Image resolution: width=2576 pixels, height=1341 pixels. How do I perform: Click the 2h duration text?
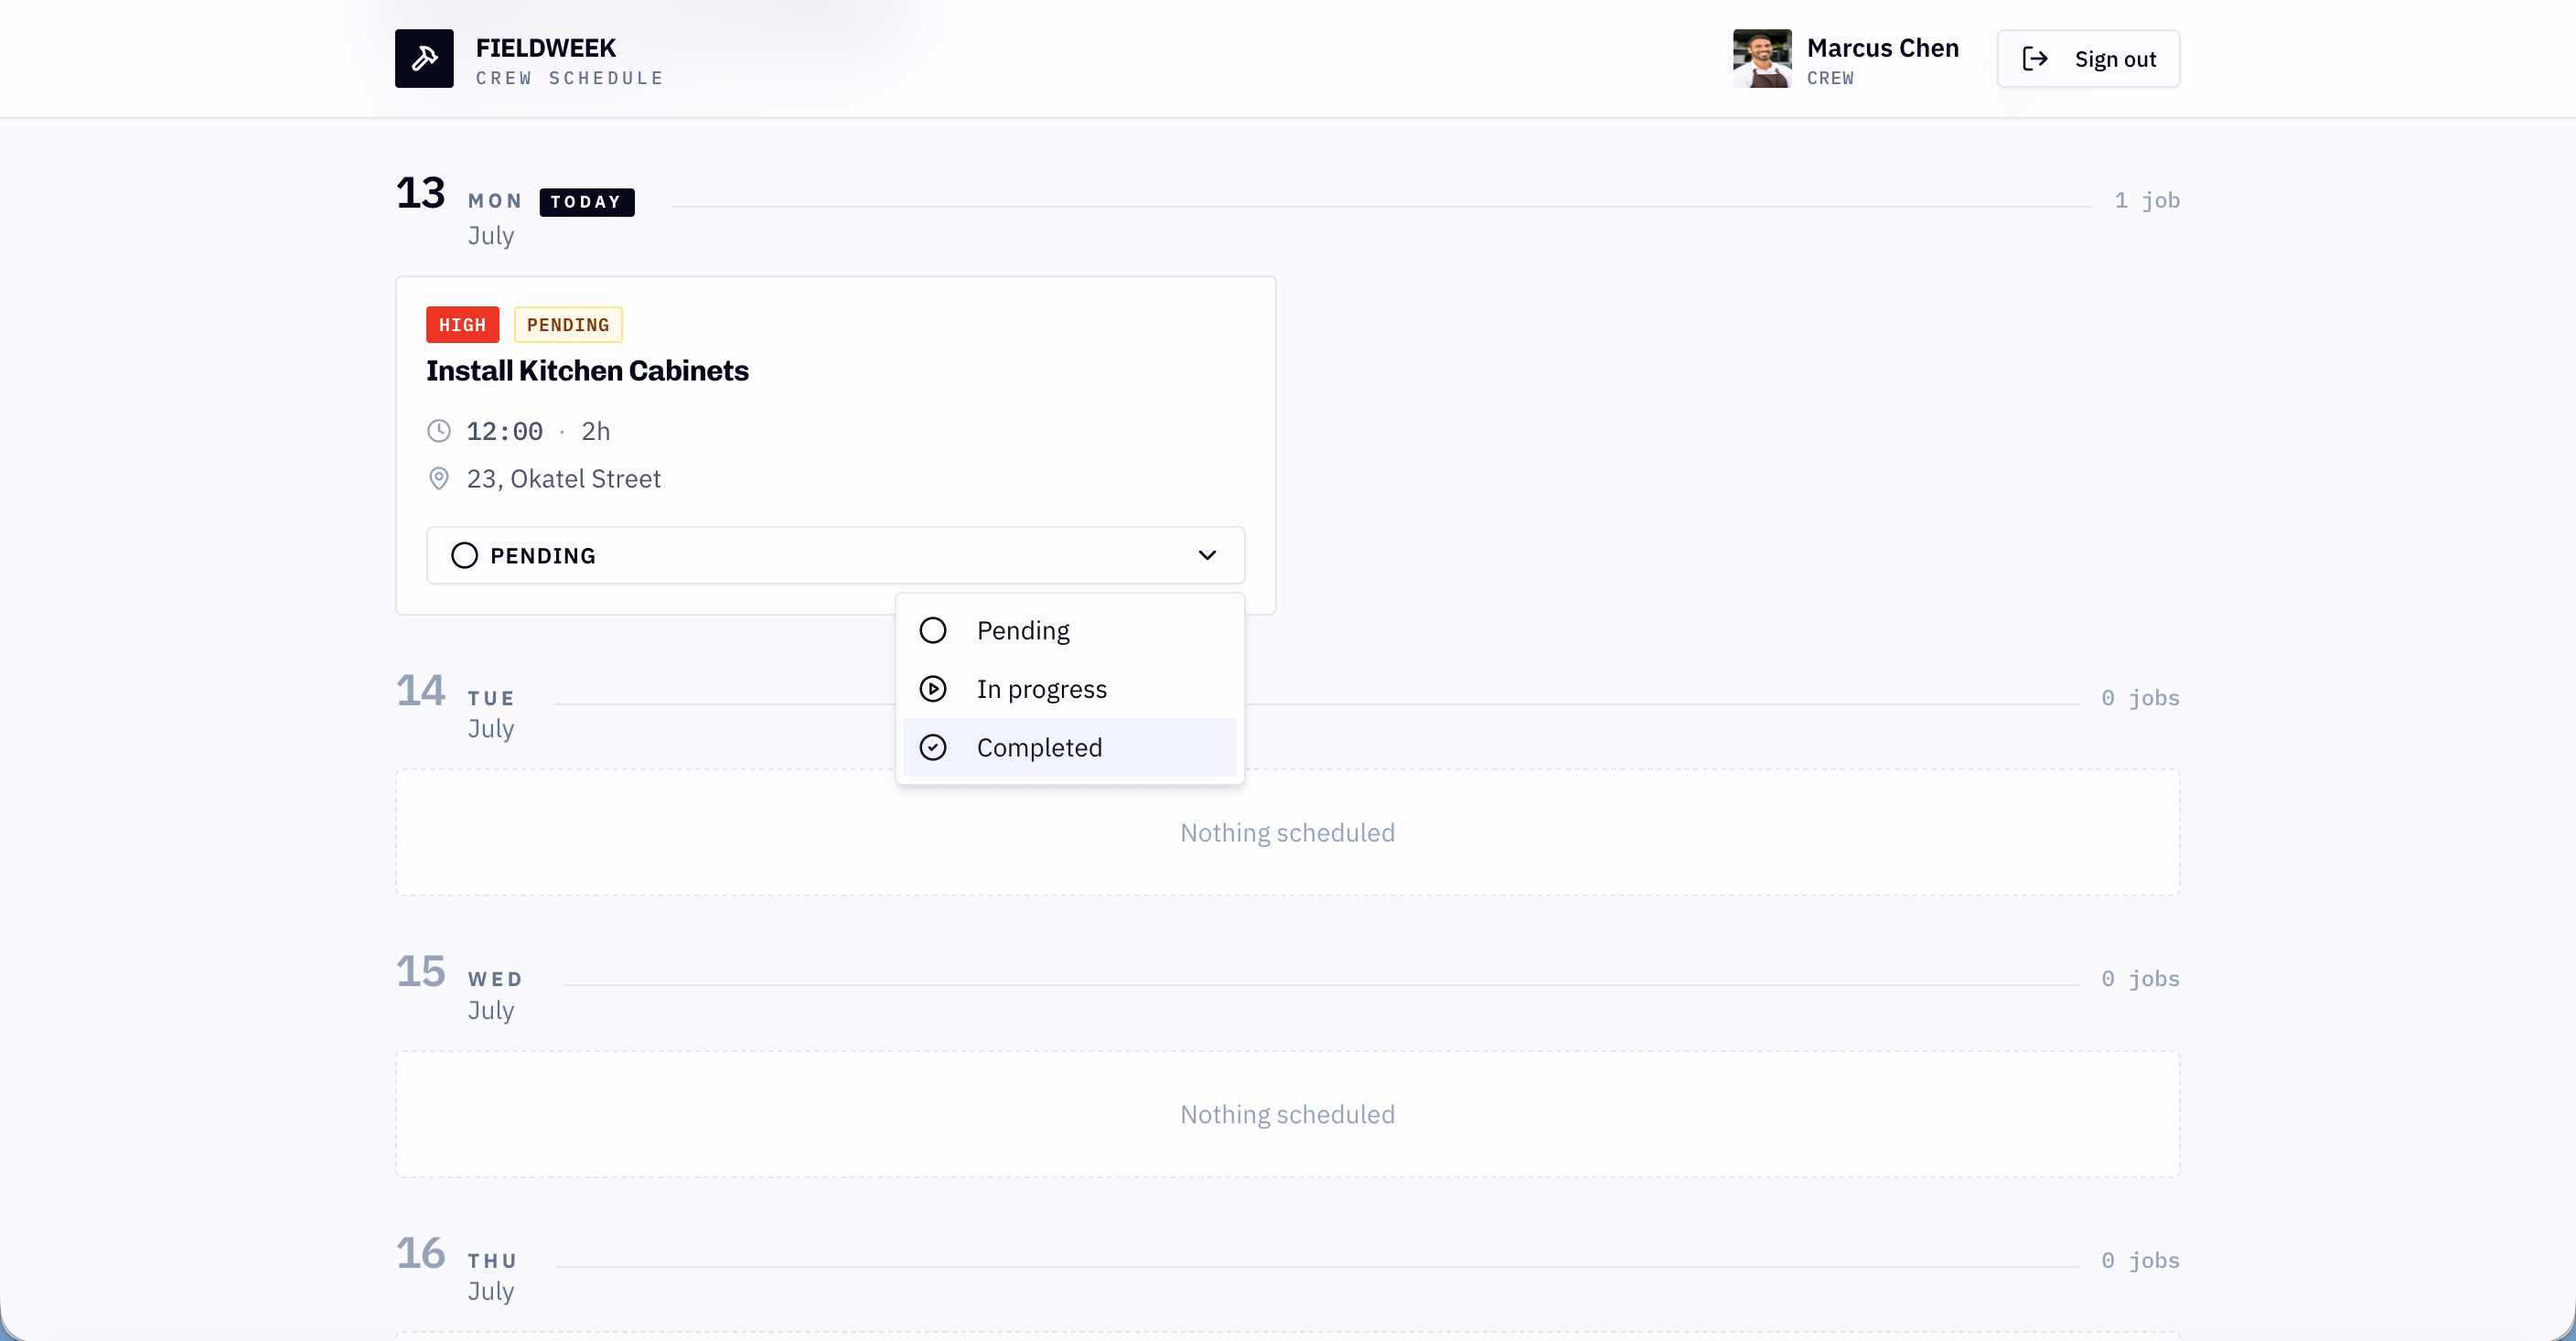coord(596,431)
